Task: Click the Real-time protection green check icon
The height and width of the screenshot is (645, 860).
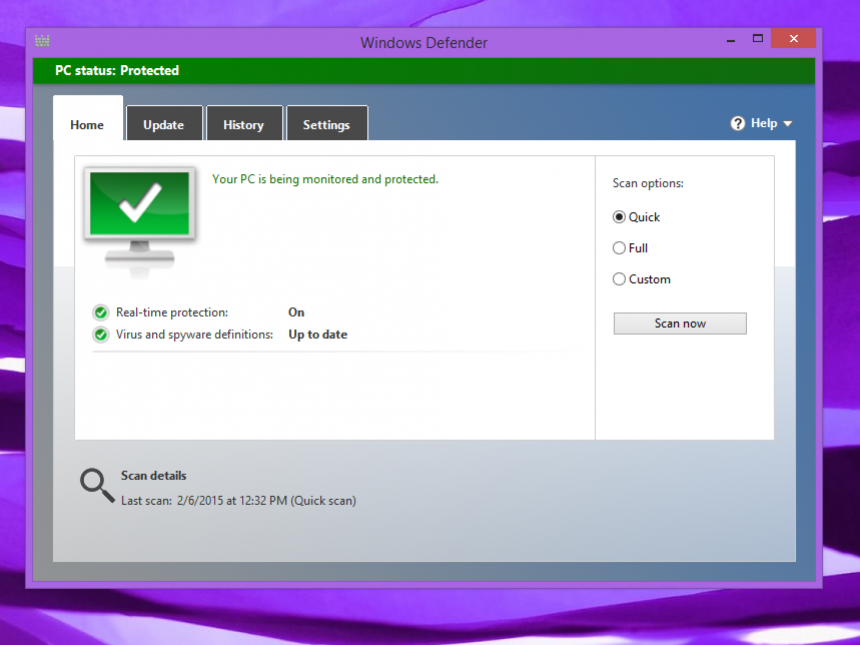Action: point(100,313)
